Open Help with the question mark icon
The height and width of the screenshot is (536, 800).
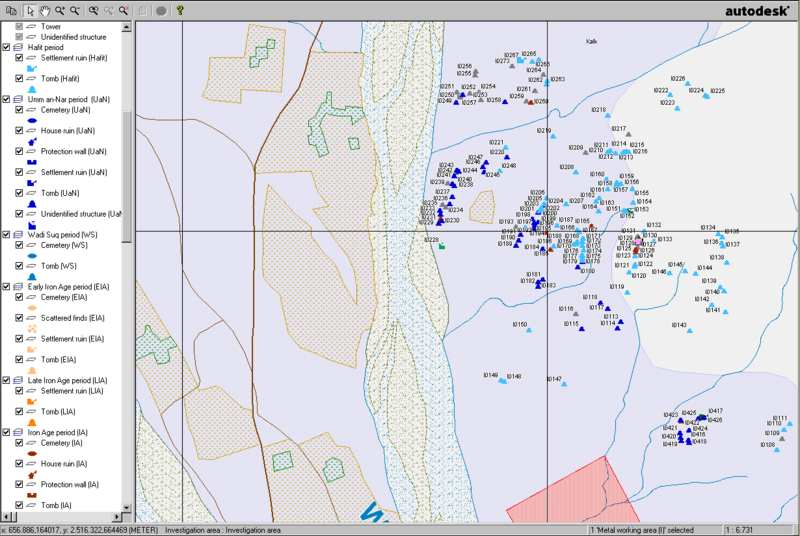click(x=180, y=10)
